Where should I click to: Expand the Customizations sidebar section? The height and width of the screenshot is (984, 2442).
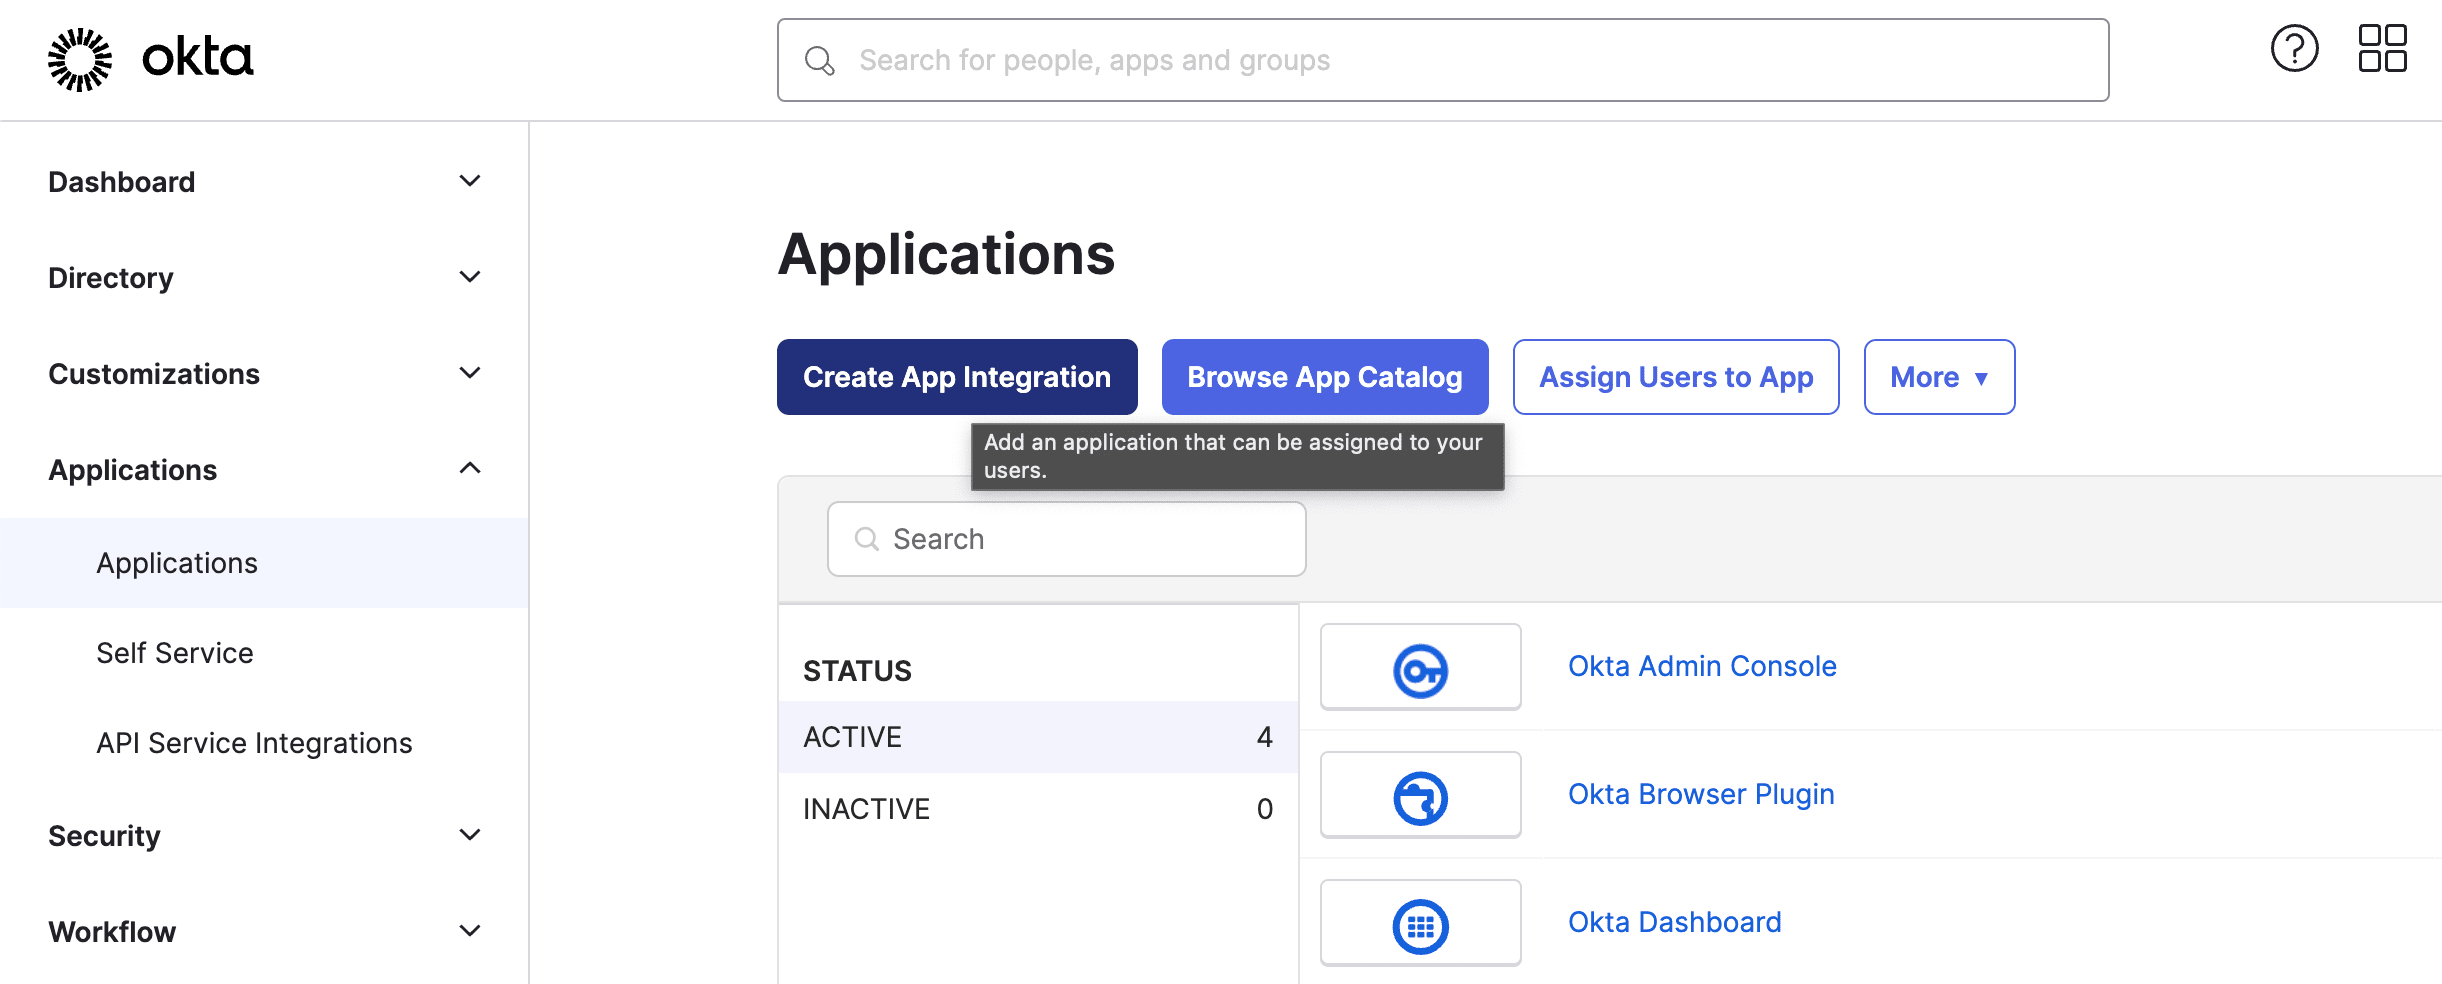click(469, 373)
